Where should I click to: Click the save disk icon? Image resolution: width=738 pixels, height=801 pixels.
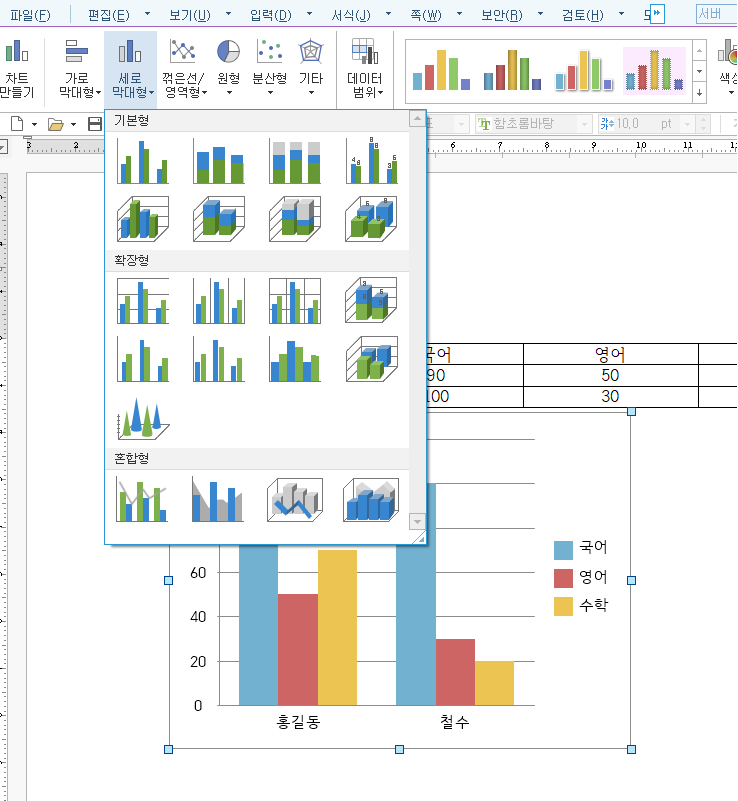95,124
